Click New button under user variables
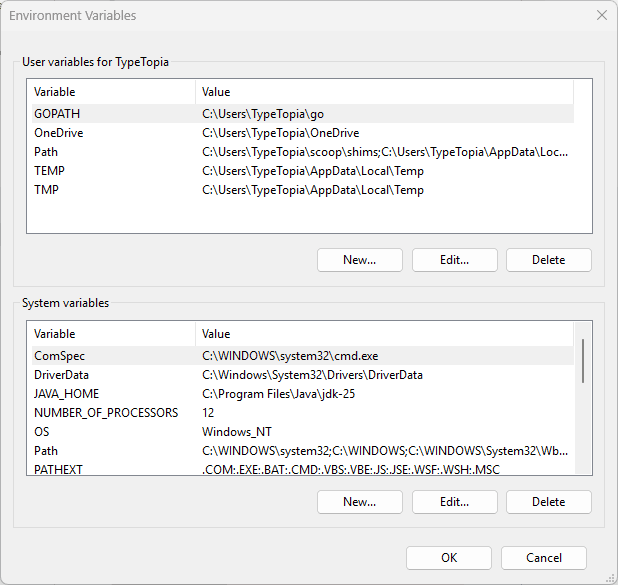The image size is (618, 585). (x=359, y=260)
